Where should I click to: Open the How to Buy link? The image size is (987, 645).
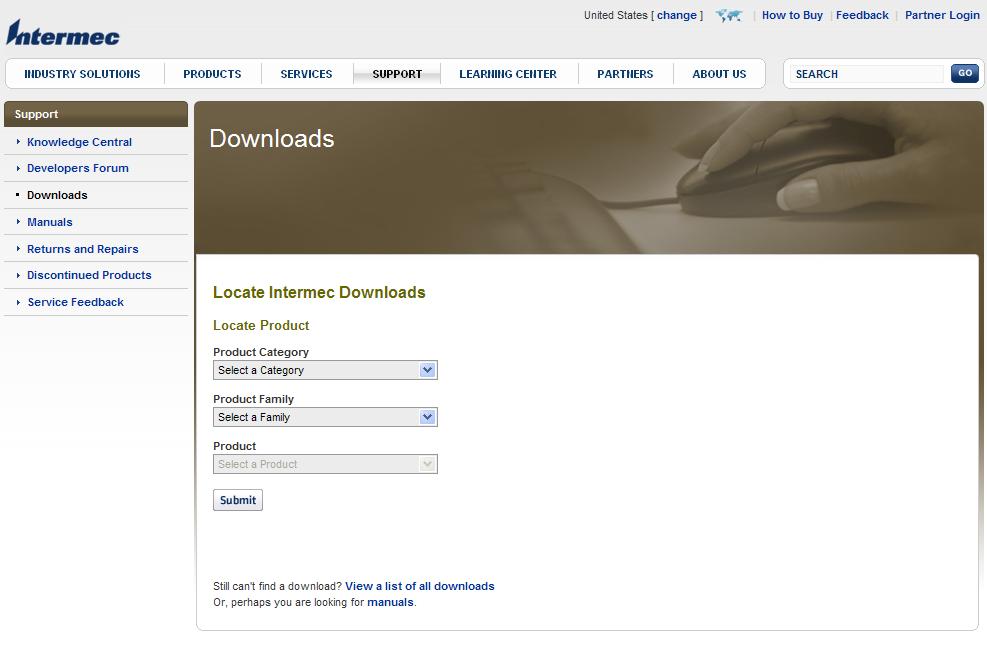(792, 15)
